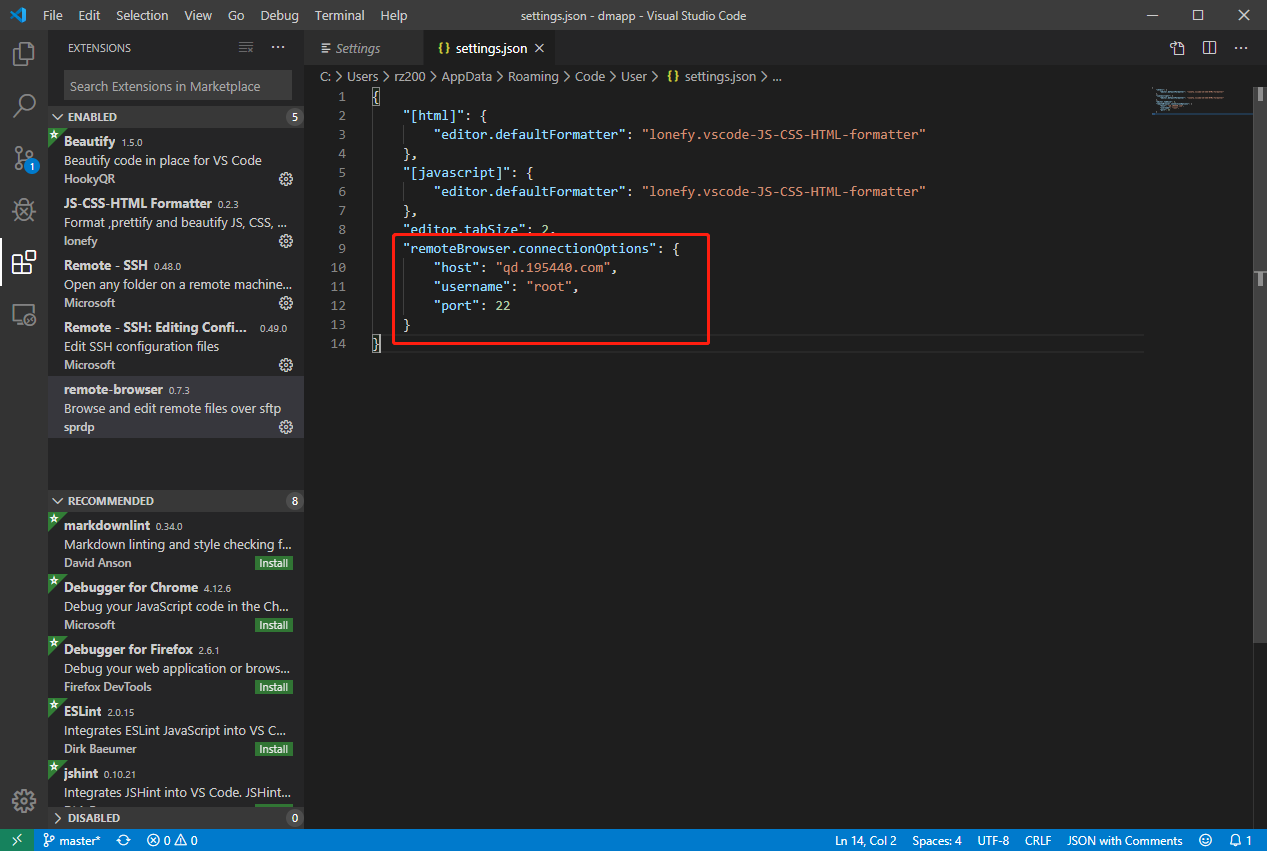Click the port value 22
This screenshot has width=1267, height=851.
click(503, 306)
